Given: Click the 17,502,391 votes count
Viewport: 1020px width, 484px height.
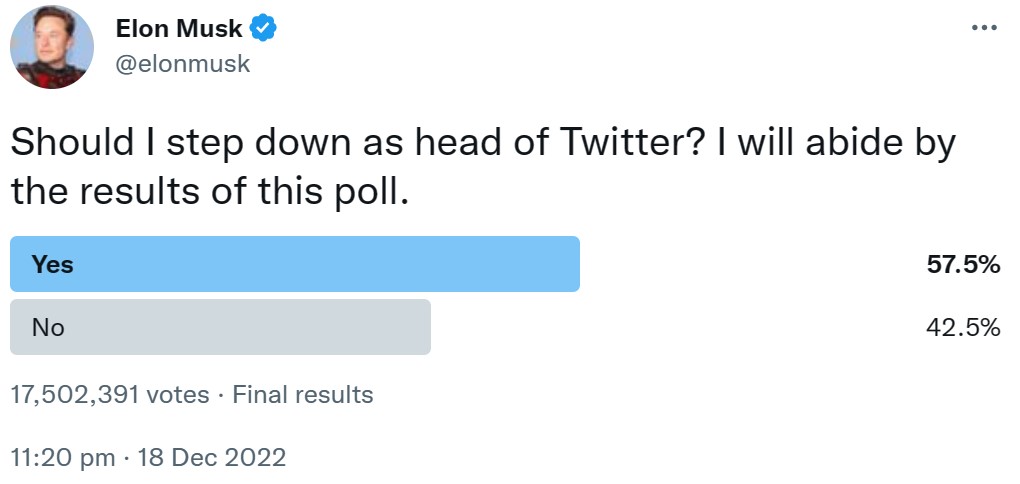Looking at the screenshot, I should pos(110,395).
